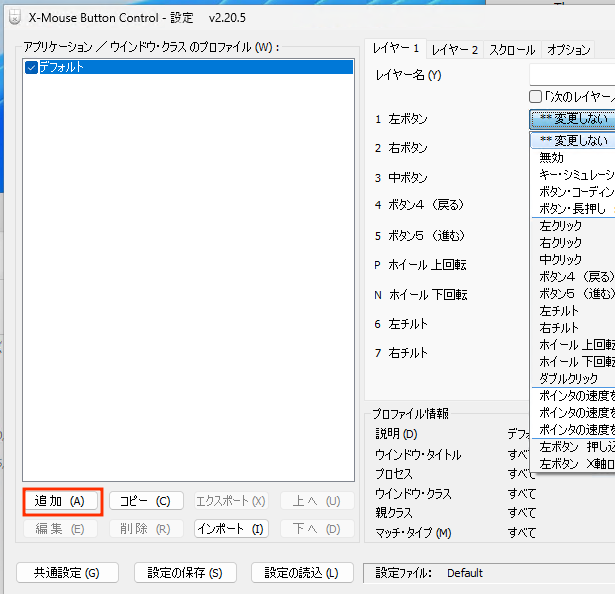The width and height of the screenshot is (615, 594).
Task: Open the オプション tab
Action: coord(568,50)
